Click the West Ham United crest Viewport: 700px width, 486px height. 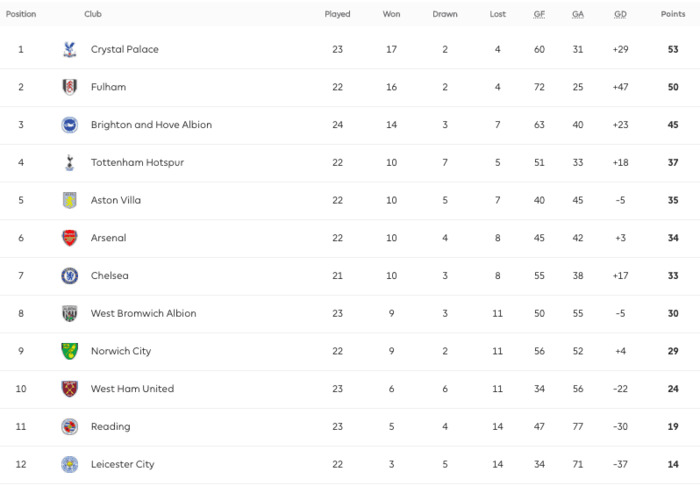click(70, 389)
